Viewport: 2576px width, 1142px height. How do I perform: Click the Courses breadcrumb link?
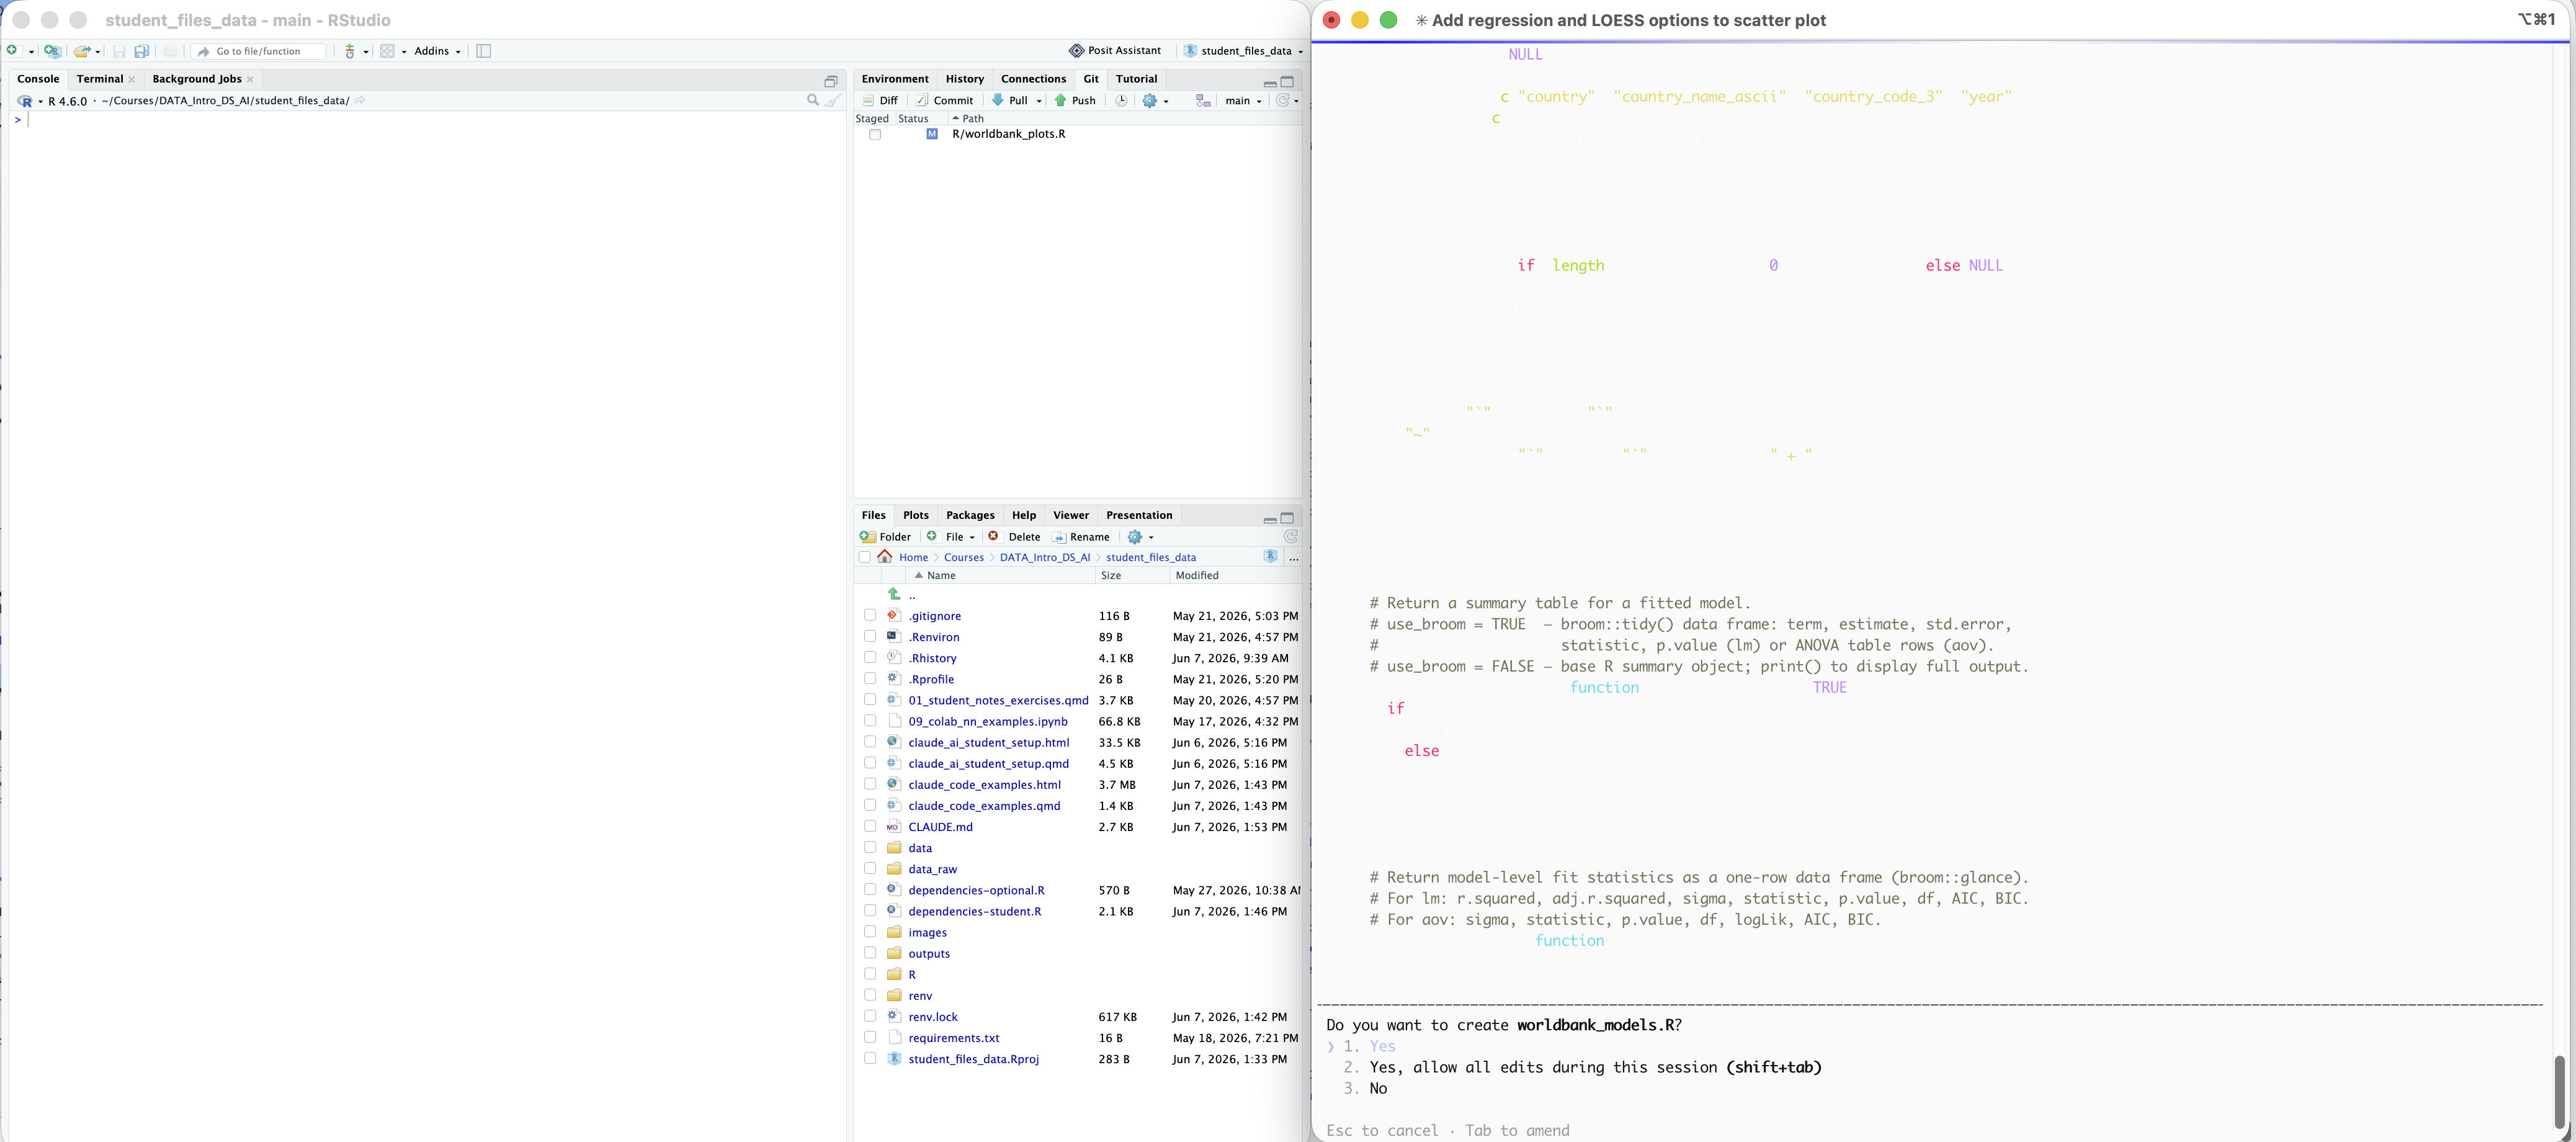(963, 557)
